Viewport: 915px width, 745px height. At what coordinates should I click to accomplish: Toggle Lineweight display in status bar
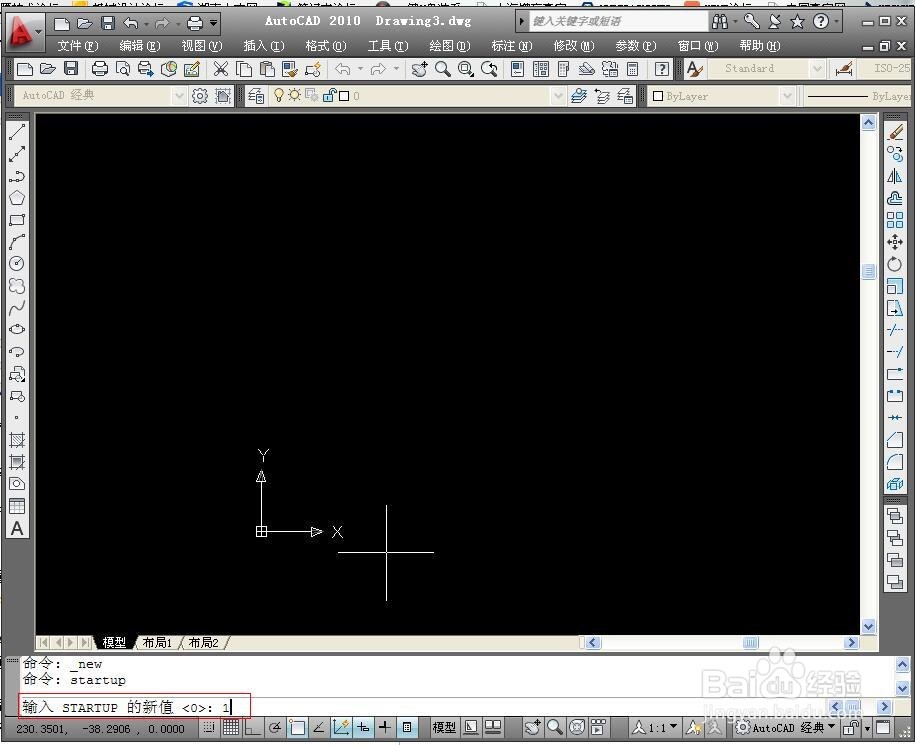385,727
